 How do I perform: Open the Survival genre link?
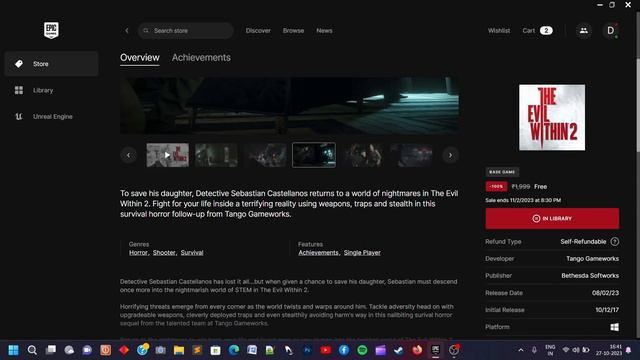[192, 253]
